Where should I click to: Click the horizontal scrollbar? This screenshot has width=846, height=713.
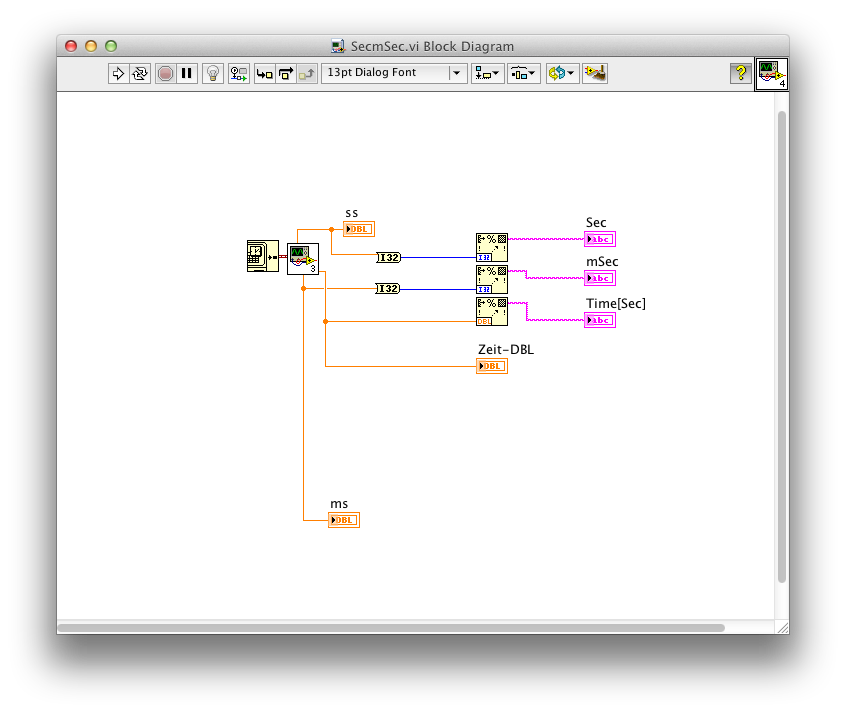pyautogui.click(x=391, y=628)
